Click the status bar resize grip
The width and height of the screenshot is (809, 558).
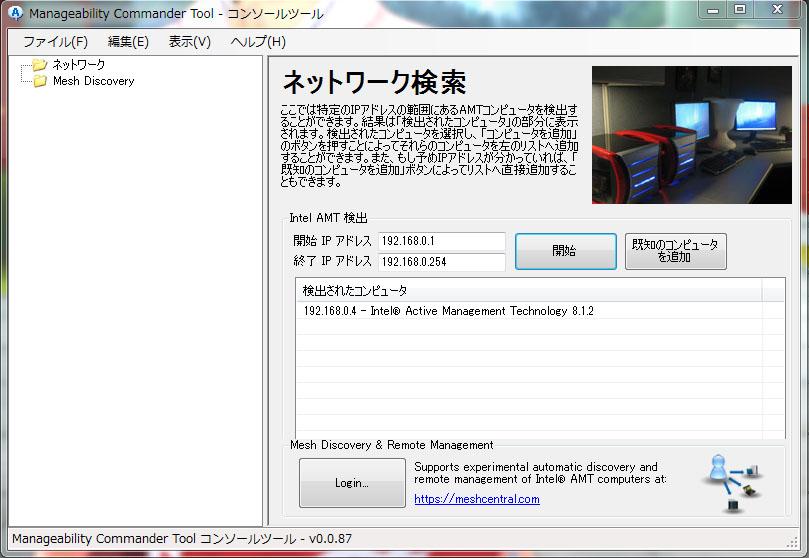[793, 541]
